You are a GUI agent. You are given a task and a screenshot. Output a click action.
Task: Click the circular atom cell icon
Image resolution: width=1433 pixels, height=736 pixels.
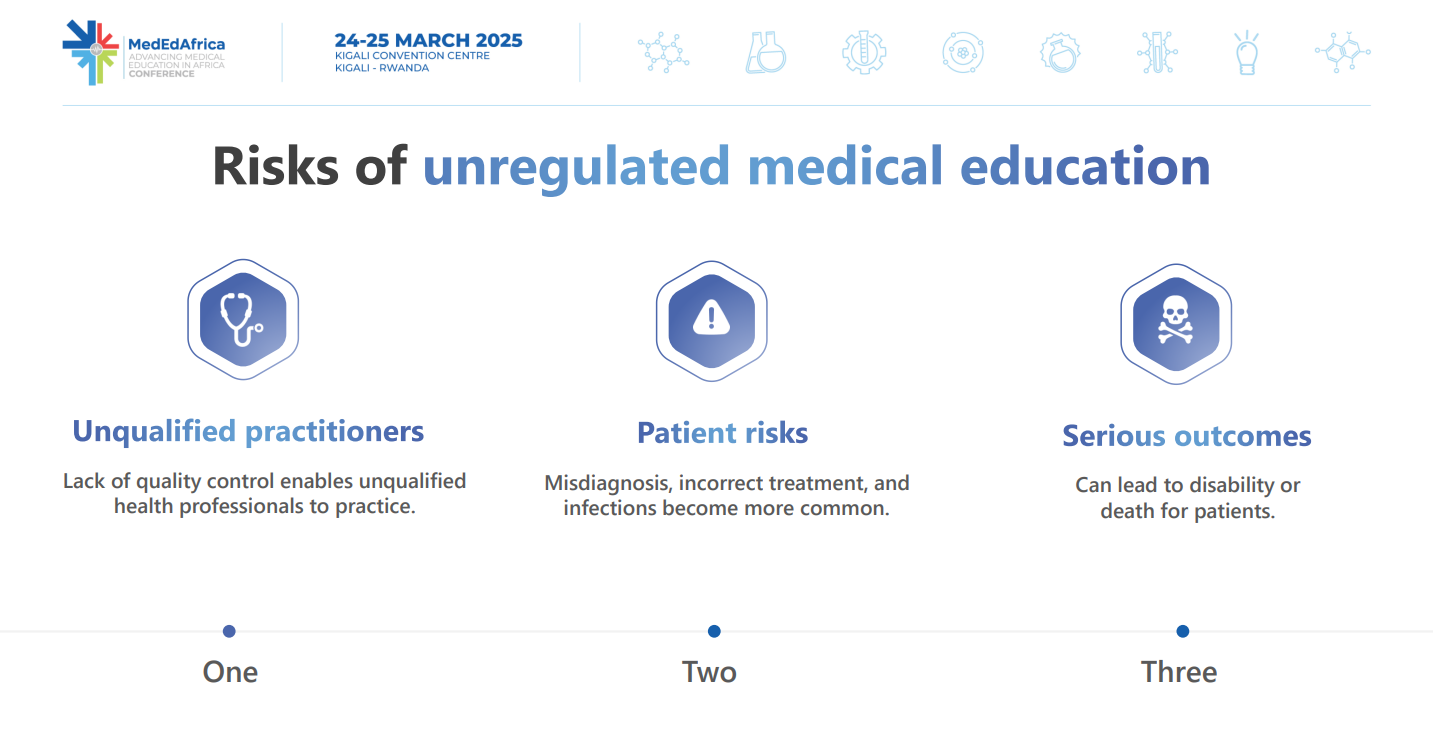click(x=963, y=52)
